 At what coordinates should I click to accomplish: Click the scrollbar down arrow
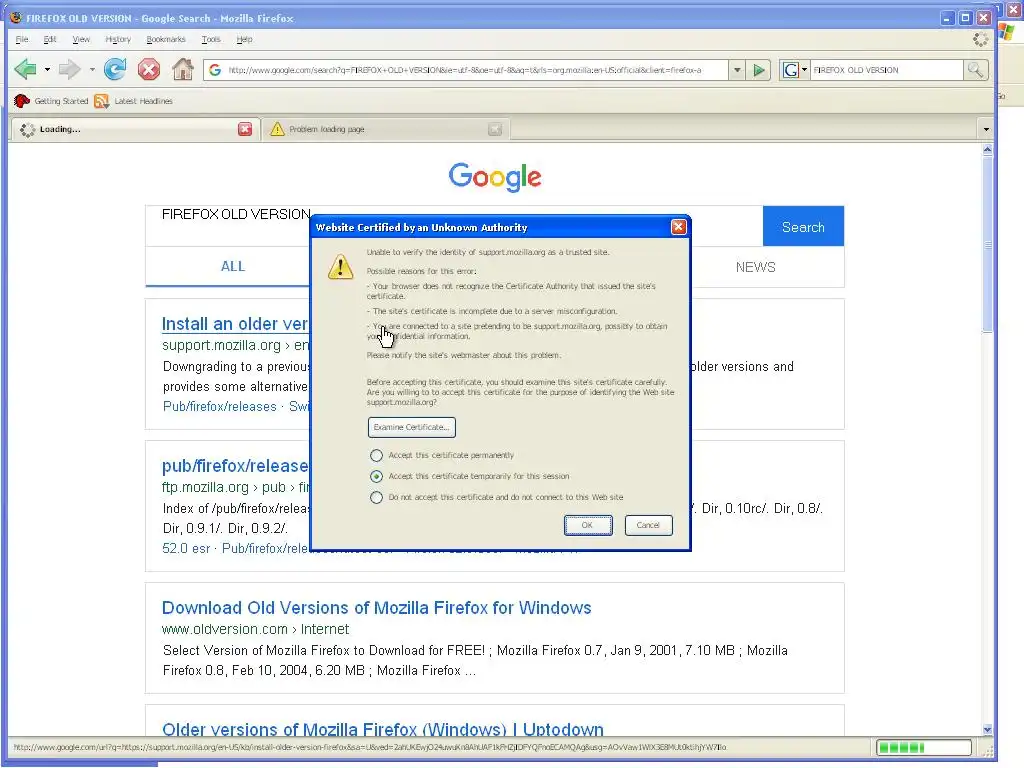coord(987,729)
